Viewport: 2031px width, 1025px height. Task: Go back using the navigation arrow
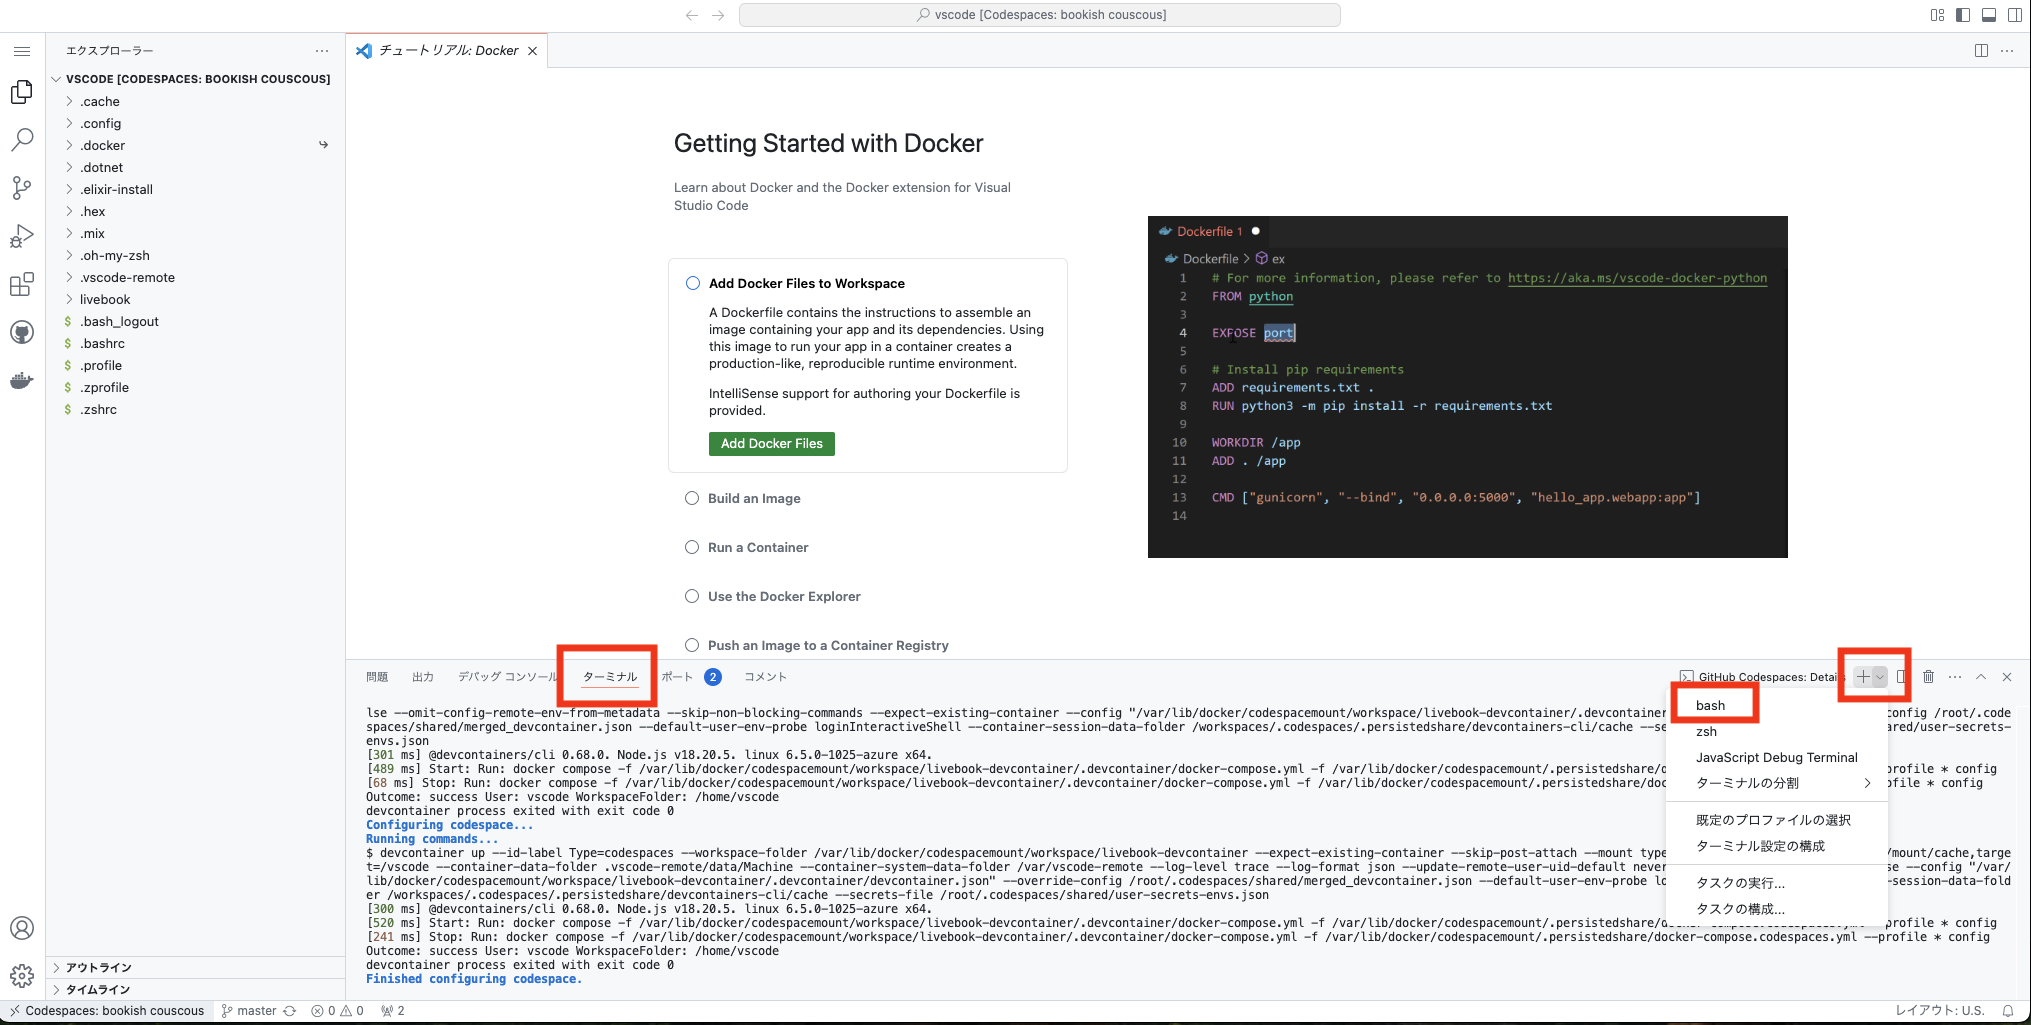click(692, 15)
